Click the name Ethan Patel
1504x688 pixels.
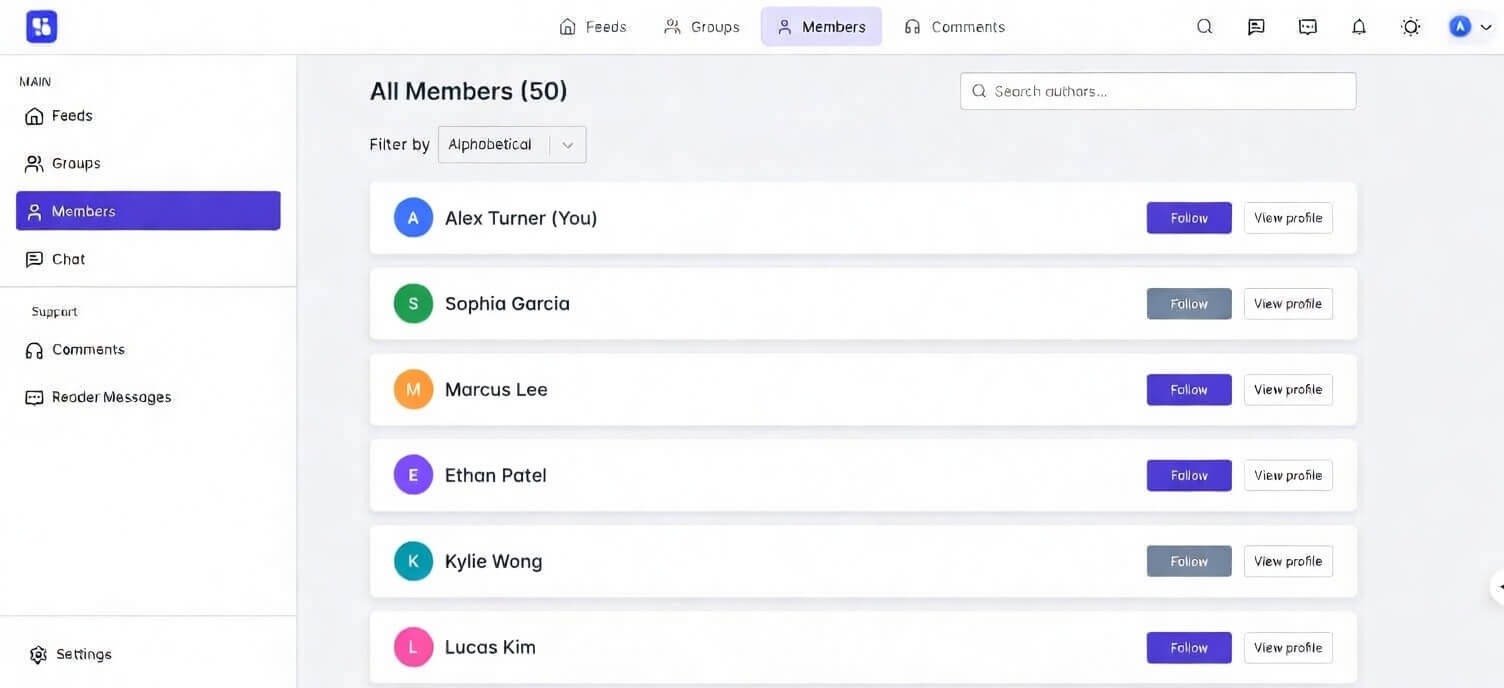tap(496, 476)
